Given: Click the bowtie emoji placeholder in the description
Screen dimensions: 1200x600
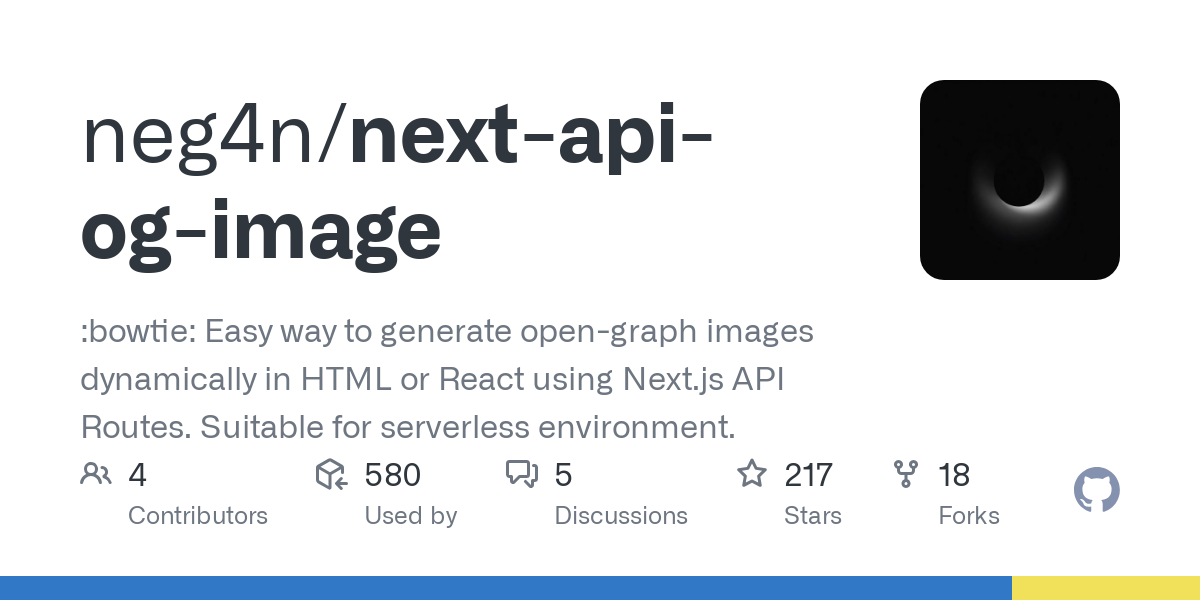Looking at the screenshot, I should click(132, 331).
